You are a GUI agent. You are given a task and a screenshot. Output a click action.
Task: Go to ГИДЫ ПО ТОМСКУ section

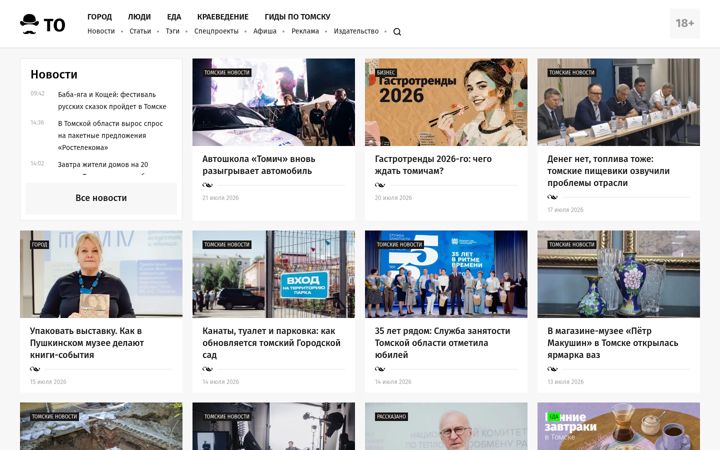[298, 17]
